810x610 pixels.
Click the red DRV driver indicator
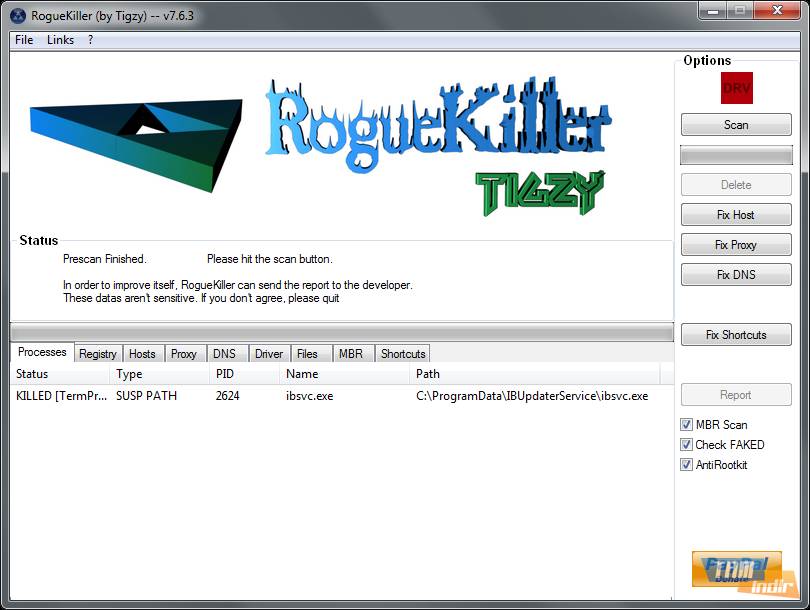[x=736, y=88]
